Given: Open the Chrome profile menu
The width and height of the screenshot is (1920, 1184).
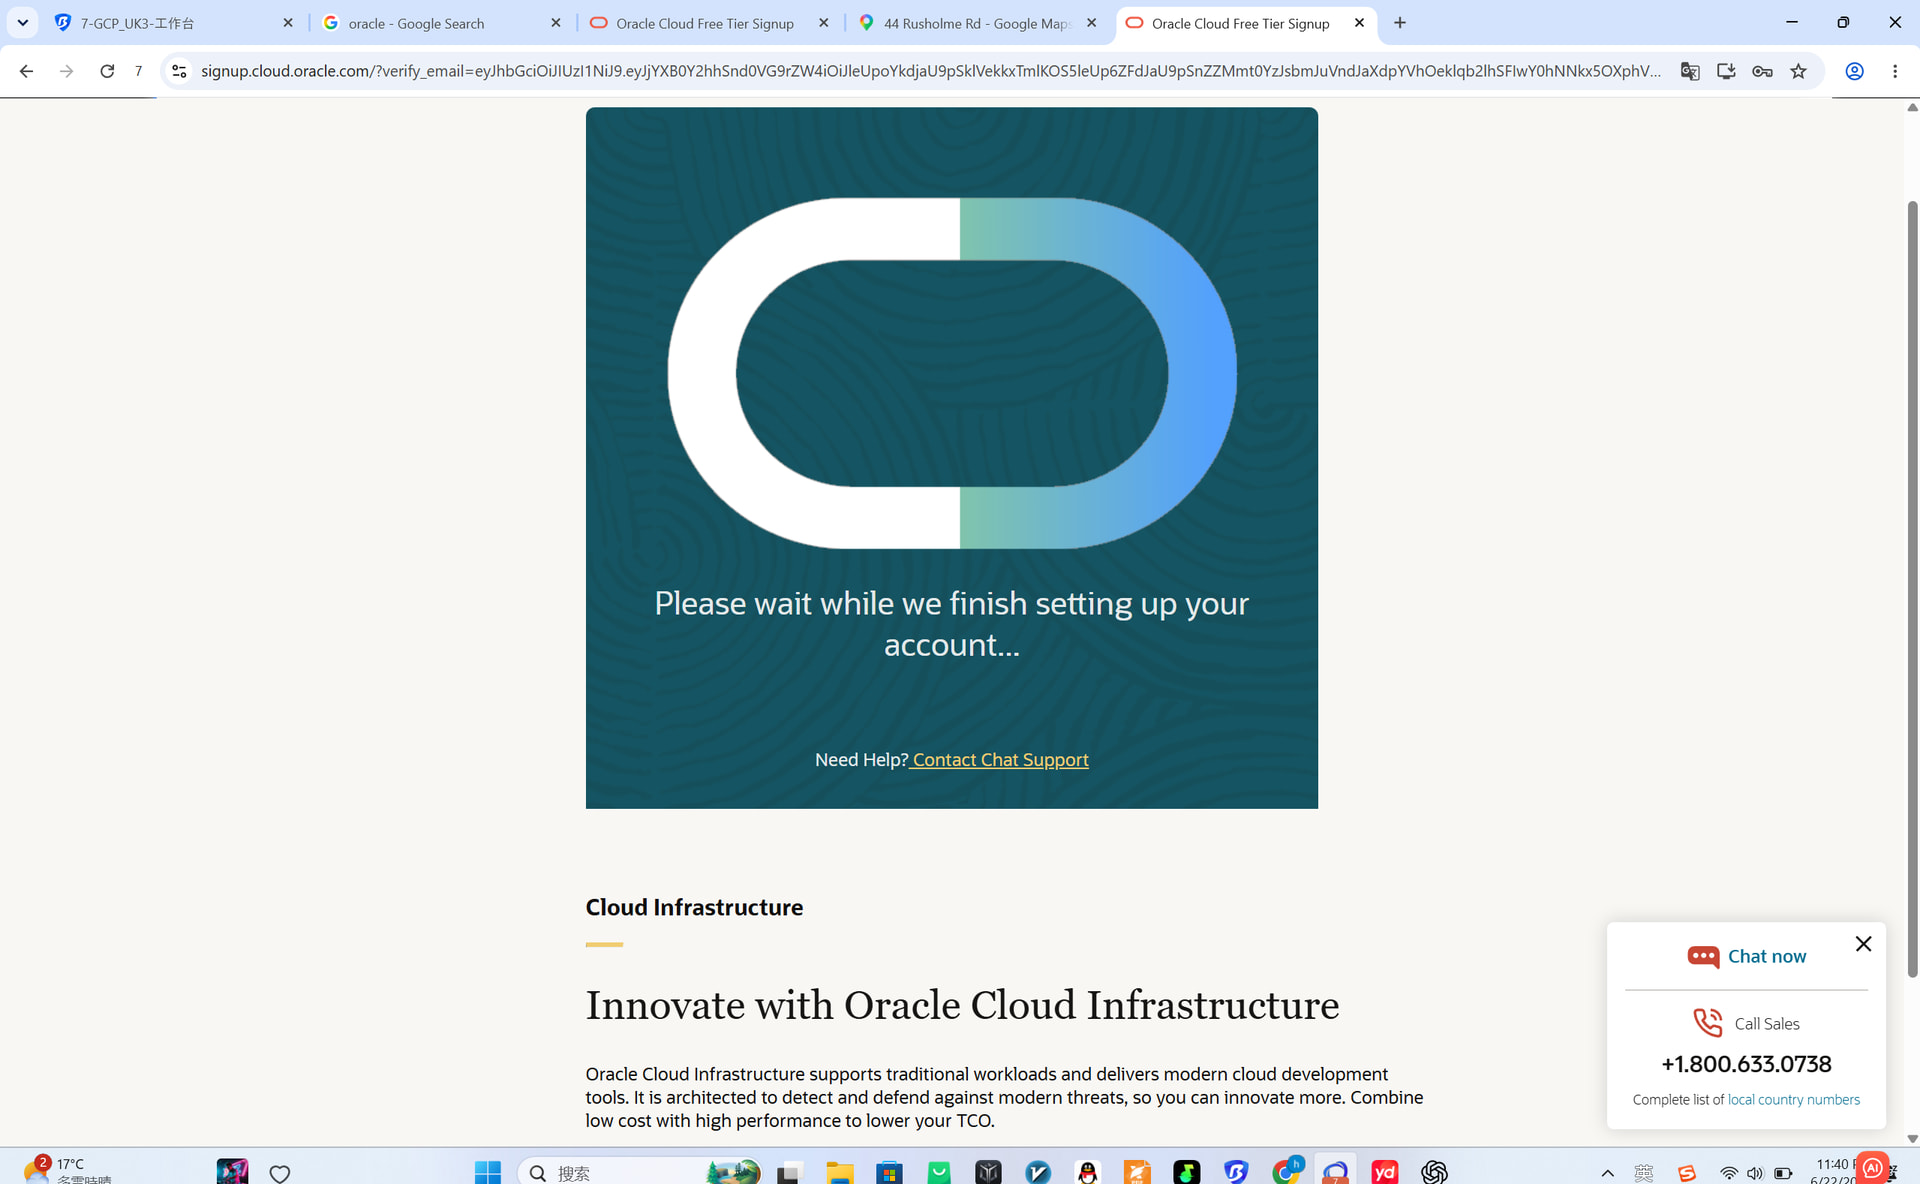Looking at the screenshot, I should tap(1854, 71).
